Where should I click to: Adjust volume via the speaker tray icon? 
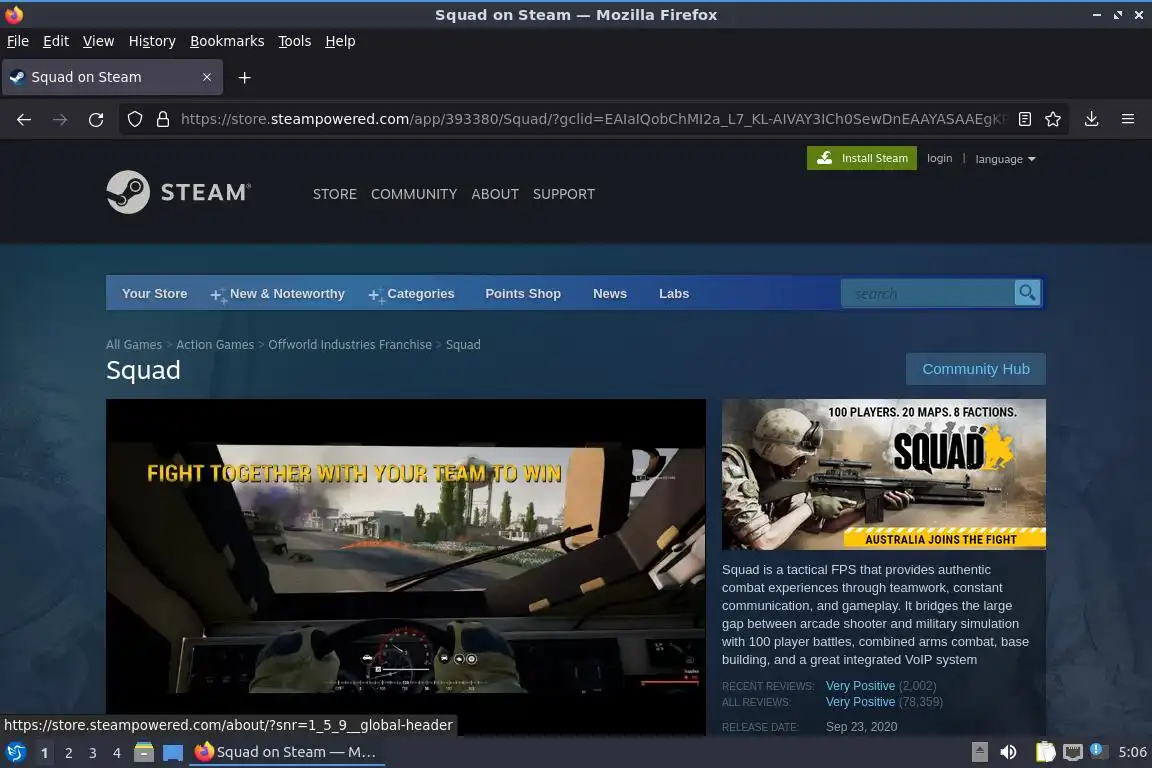[x=1009, y=752]
